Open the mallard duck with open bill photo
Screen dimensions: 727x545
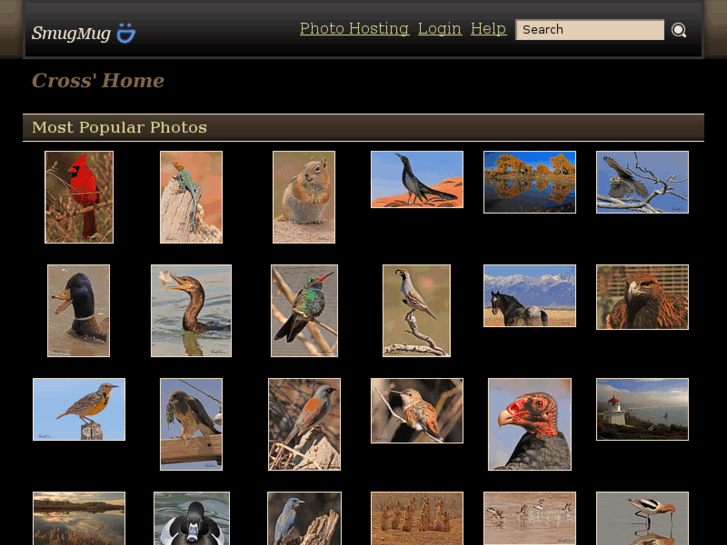(78, 311)
